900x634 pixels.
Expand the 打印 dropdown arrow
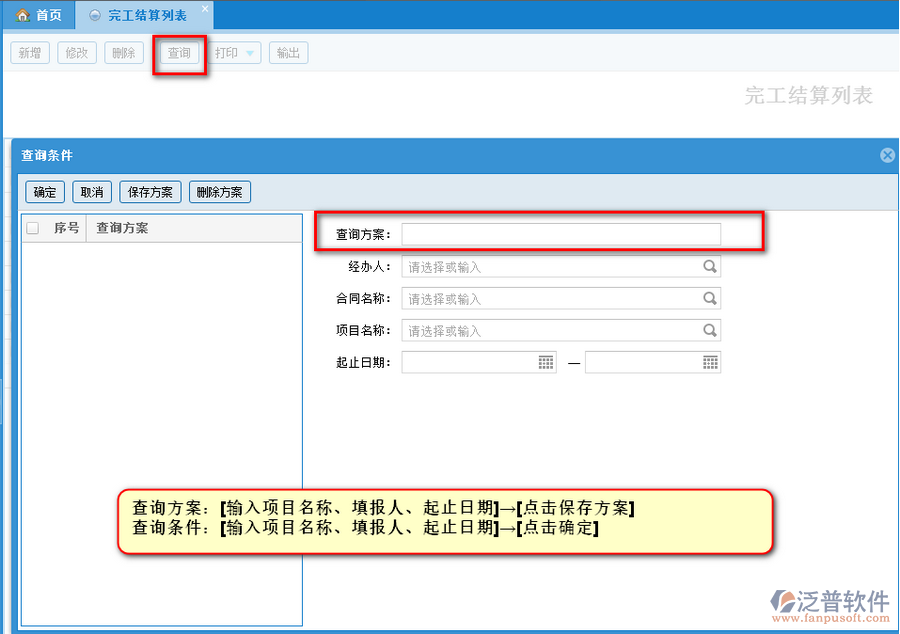point(250,53)
